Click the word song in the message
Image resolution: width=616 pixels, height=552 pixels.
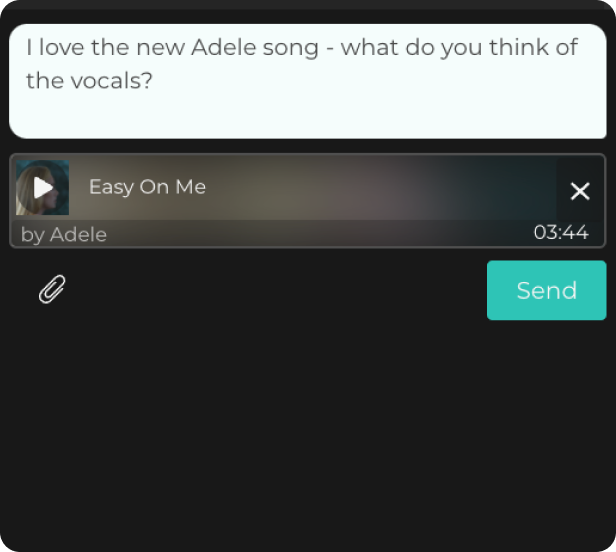tap(290, 49)
